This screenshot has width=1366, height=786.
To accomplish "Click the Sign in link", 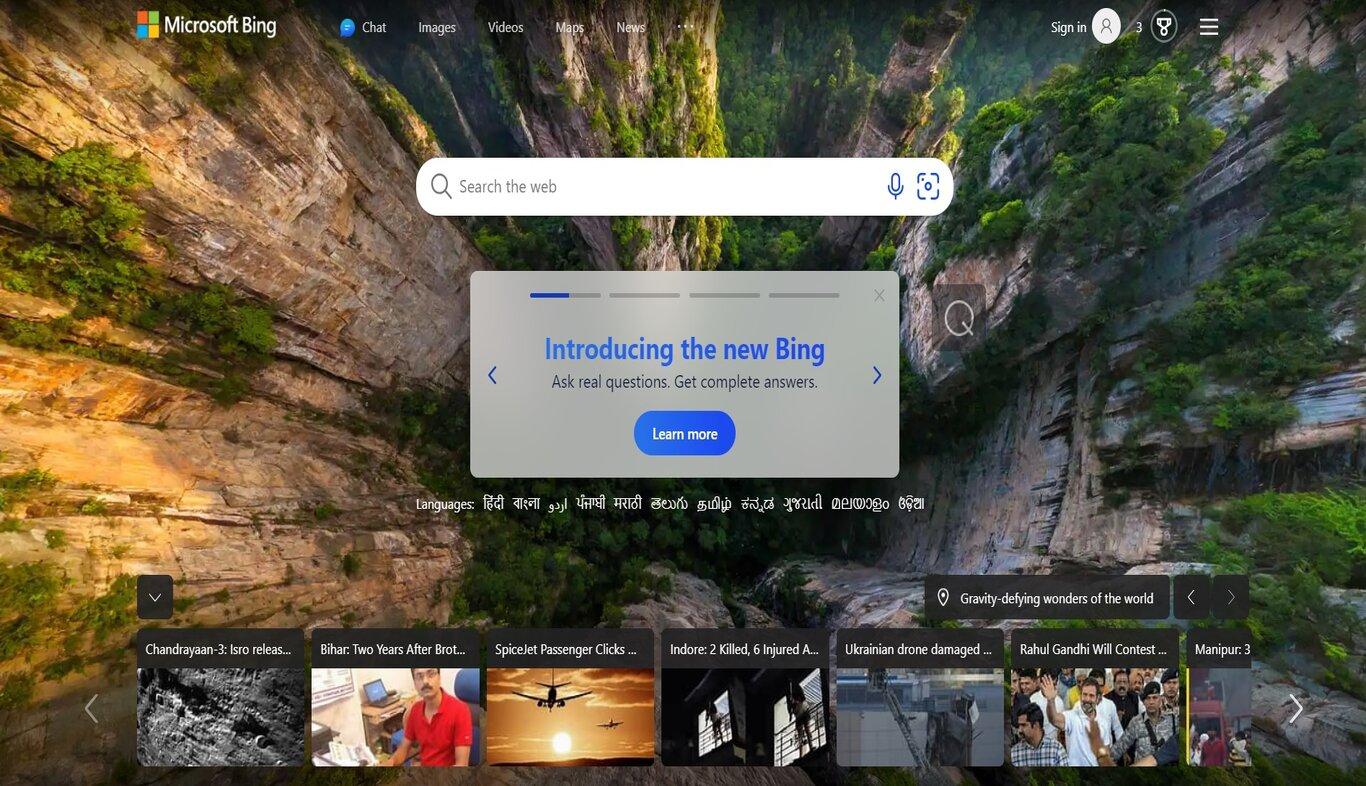I will pos(1068,27).
